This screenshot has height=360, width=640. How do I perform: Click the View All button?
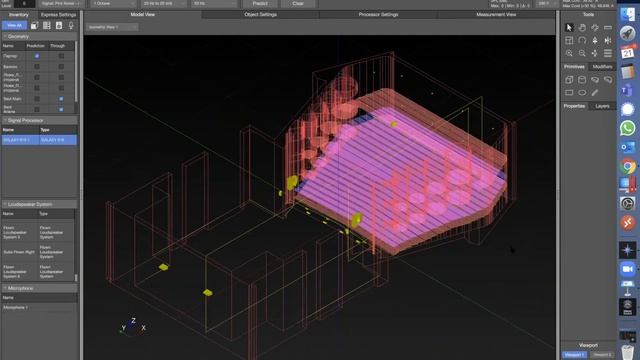tap(15, 26)
